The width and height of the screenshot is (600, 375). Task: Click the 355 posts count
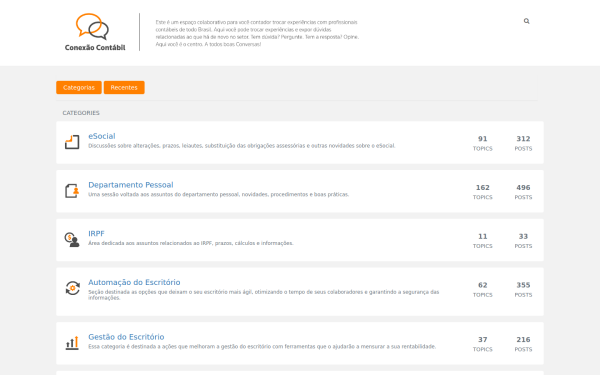pyautogui.click(x=523, y=285)
